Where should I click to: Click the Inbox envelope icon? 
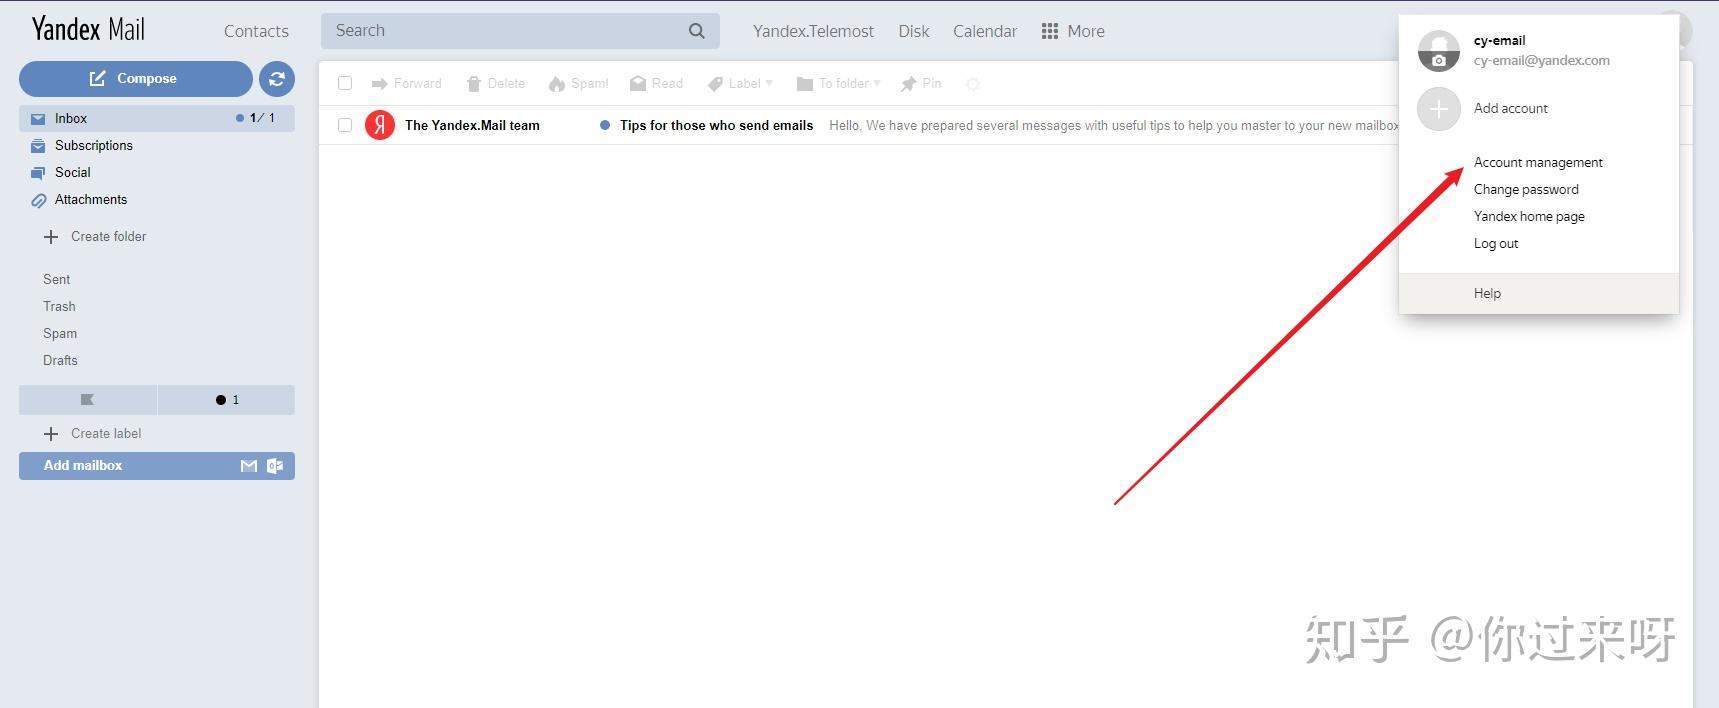pyautogui.click(x=38, y=119)
